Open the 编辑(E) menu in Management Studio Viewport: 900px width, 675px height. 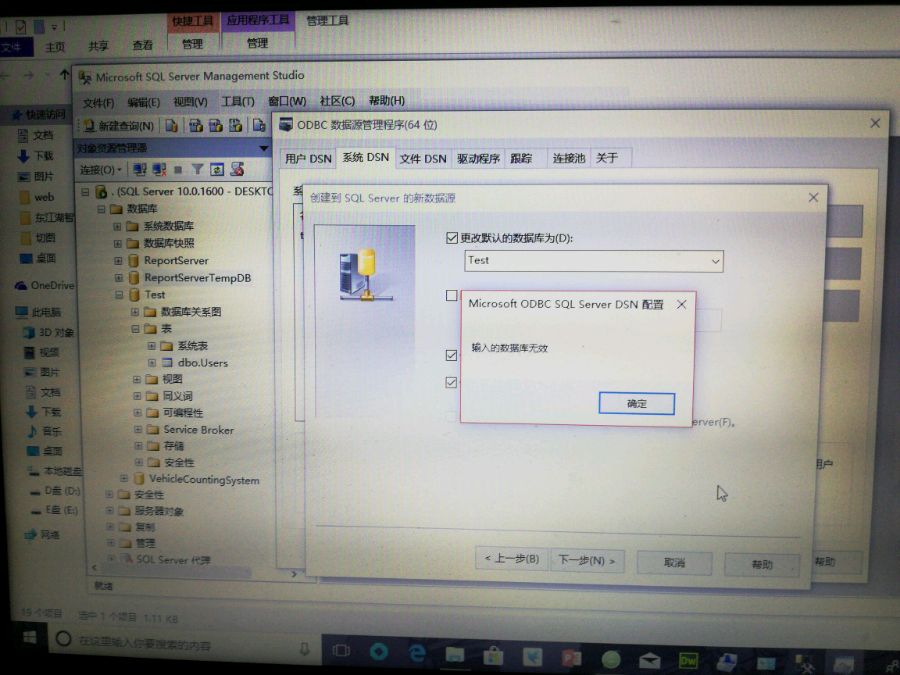pos(143,102)
